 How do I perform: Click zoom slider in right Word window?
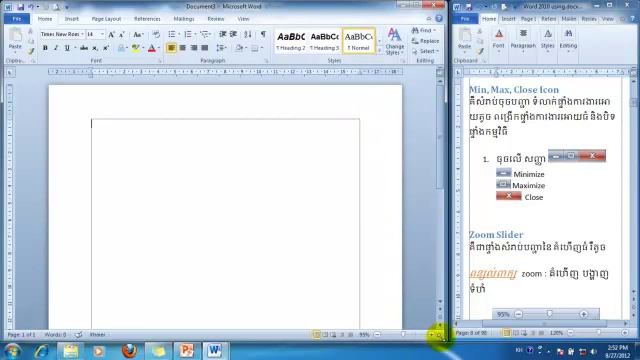coord(598,333)
